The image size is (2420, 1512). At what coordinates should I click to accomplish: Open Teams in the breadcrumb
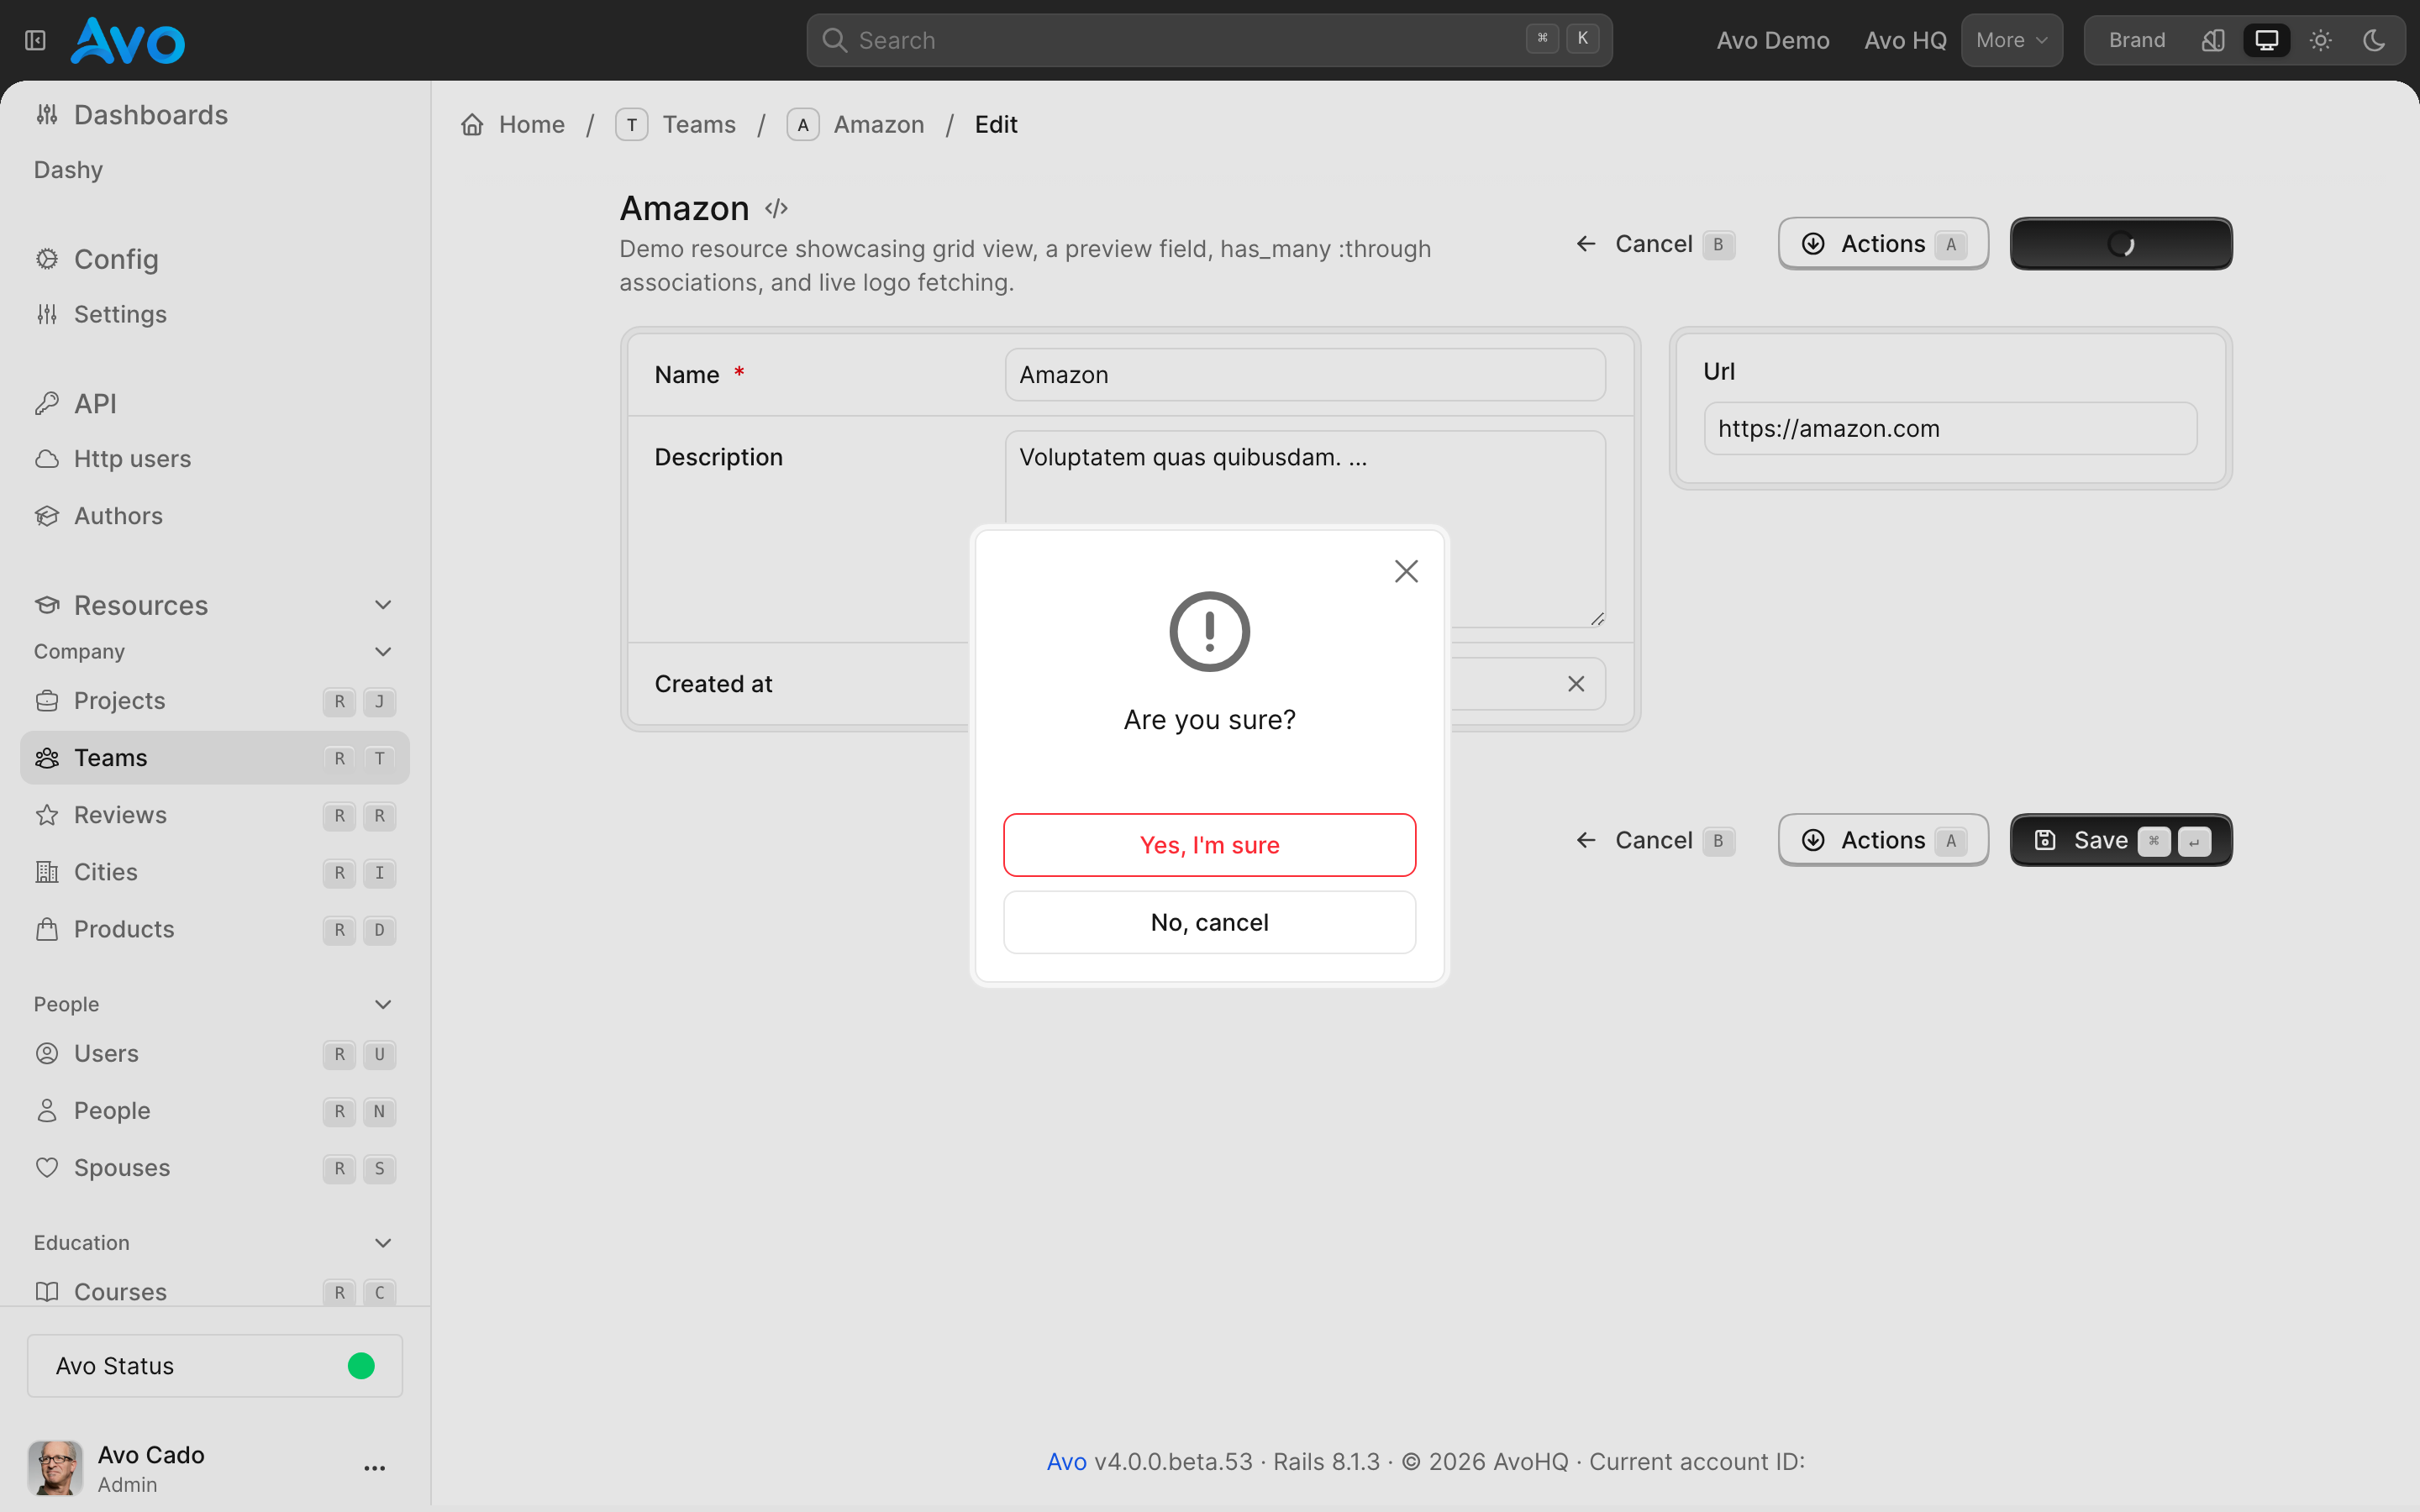click(698, 124)
